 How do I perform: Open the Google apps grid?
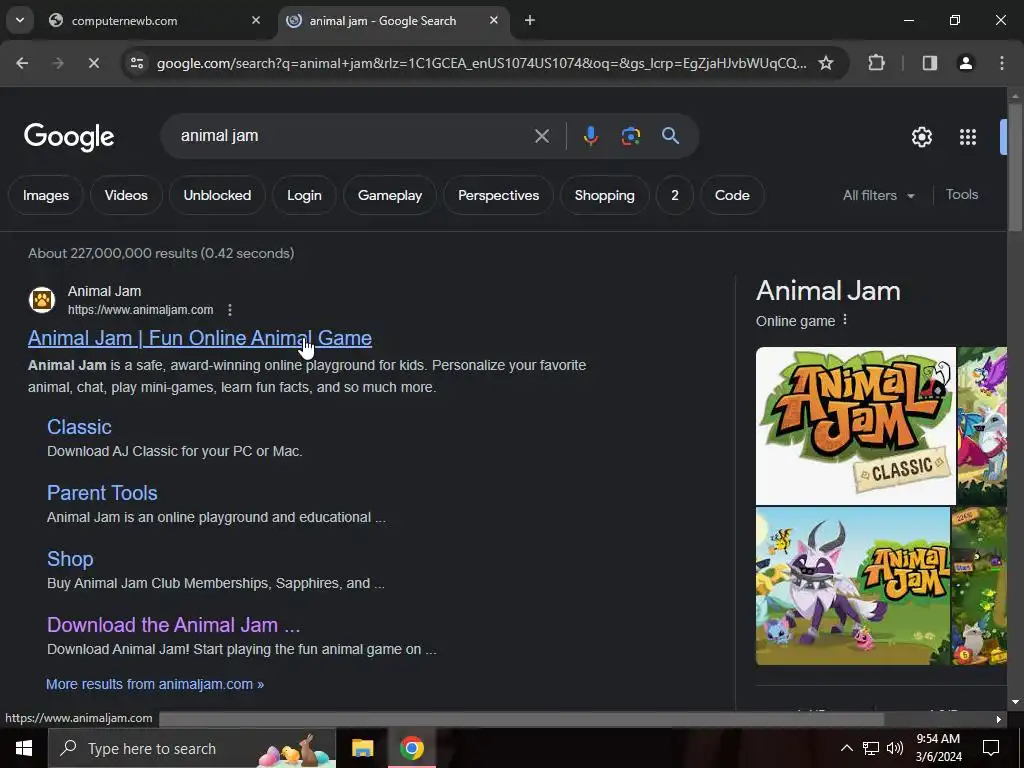point(967,136)
